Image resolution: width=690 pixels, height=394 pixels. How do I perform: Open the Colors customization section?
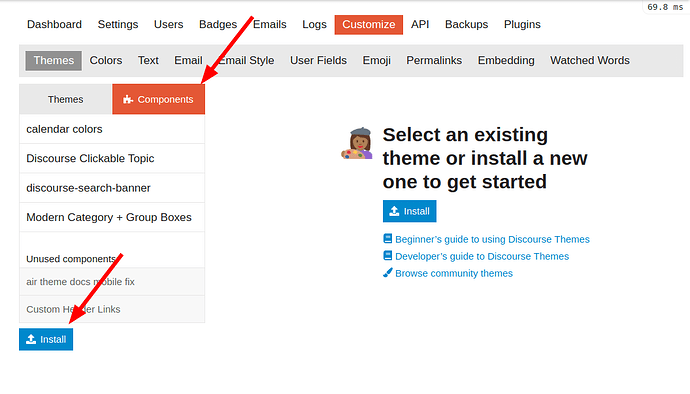click(106, 60)
